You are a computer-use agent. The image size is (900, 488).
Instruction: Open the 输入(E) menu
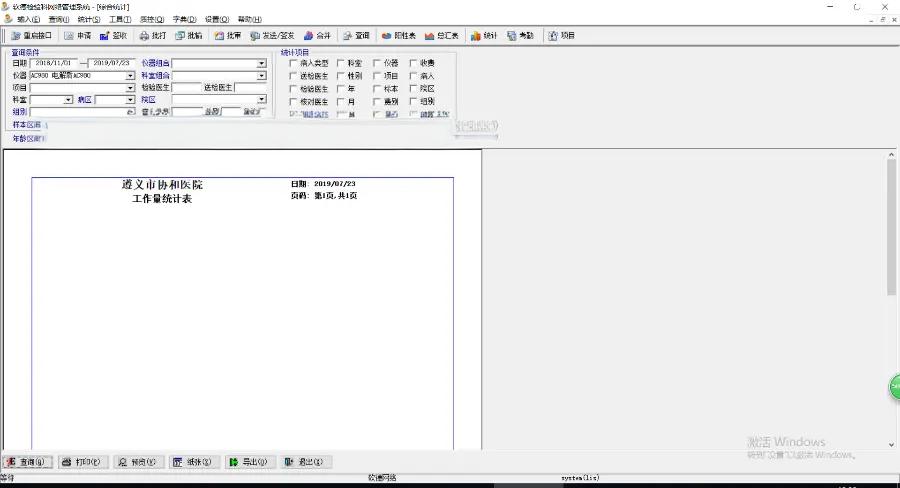(29, 20)
